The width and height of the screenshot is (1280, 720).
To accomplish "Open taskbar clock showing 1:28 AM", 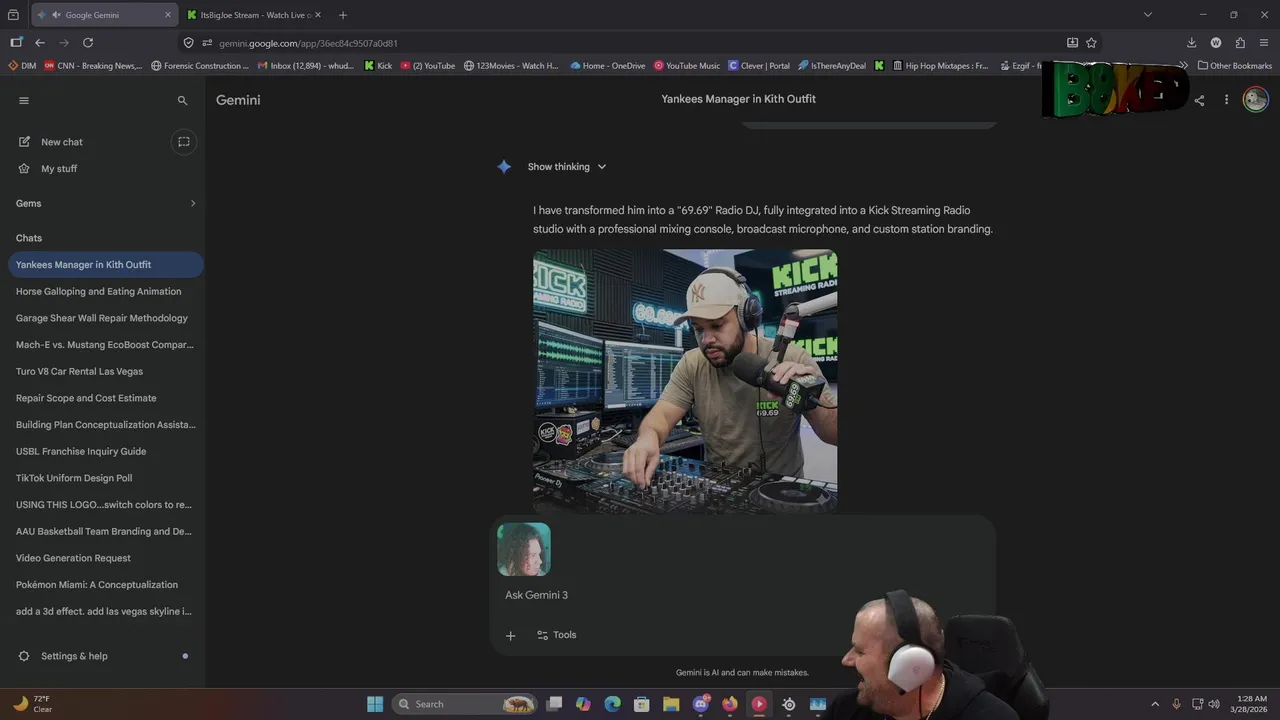I will (x=1252, y=704).
